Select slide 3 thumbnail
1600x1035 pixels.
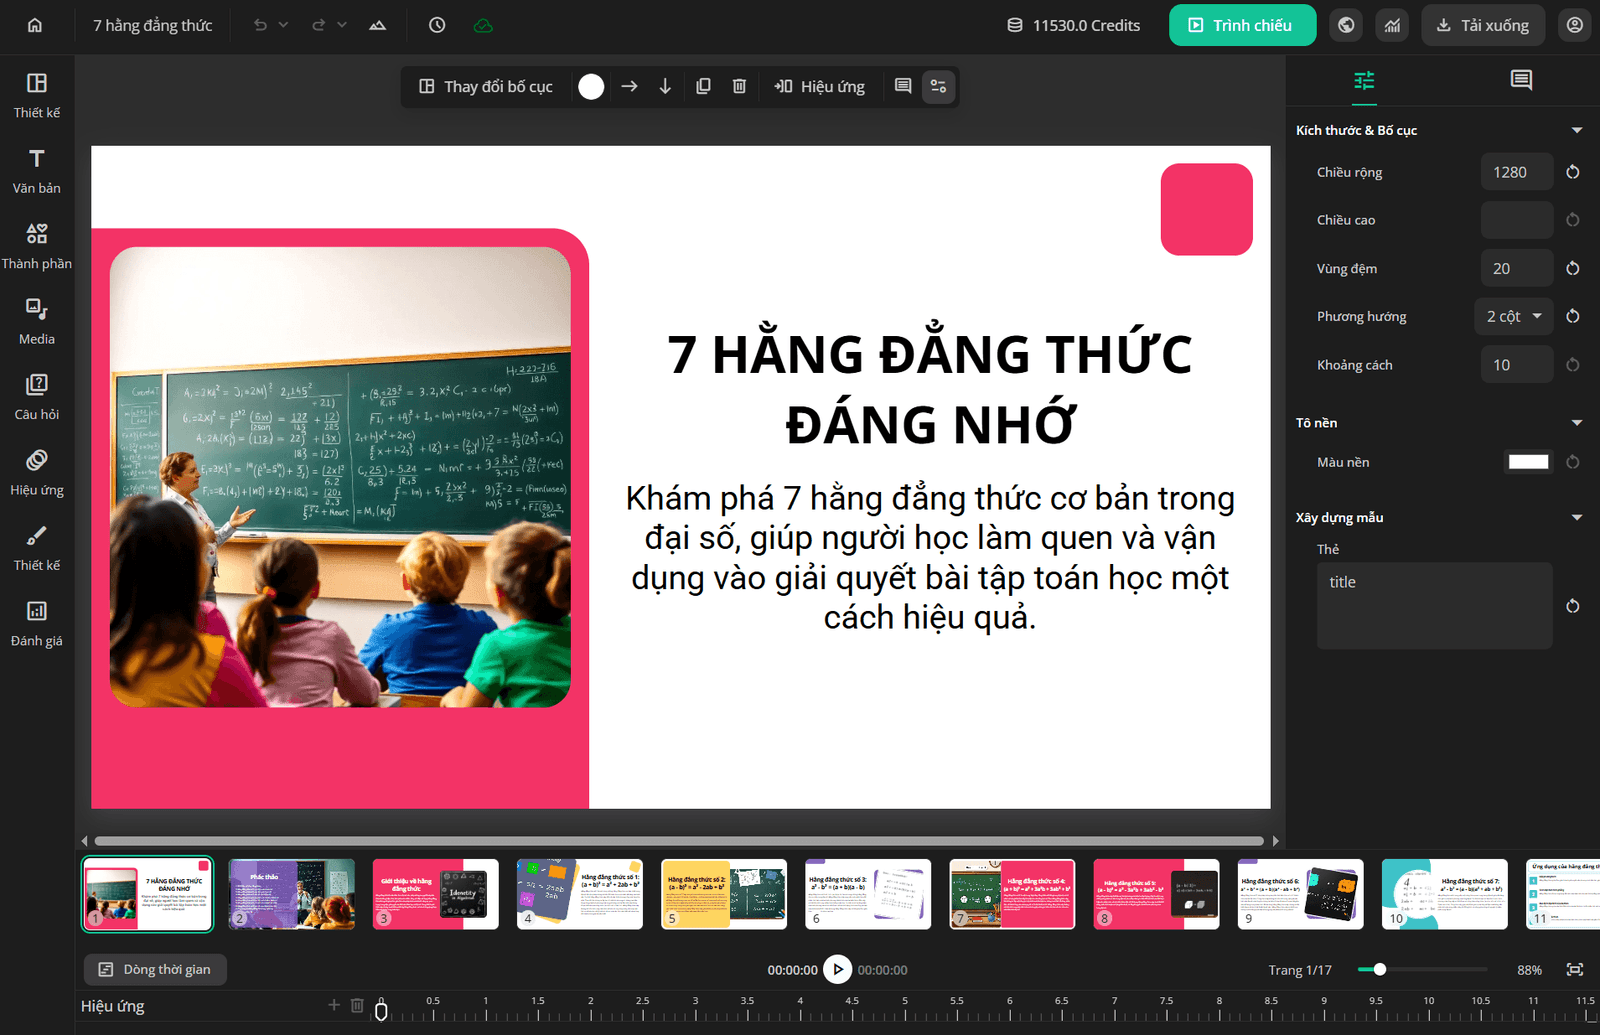coord(435,894)
